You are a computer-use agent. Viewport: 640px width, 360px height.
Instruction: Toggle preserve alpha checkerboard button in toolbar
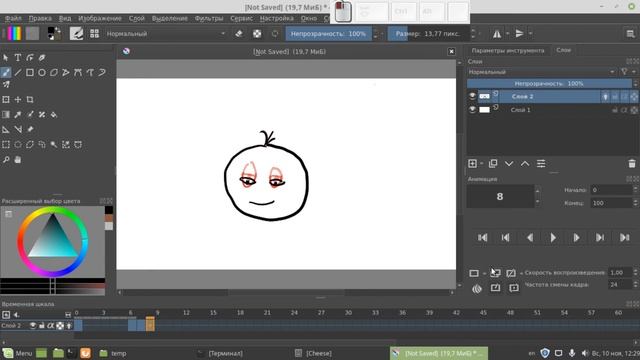pyautogui.click(x=257, y=33)
